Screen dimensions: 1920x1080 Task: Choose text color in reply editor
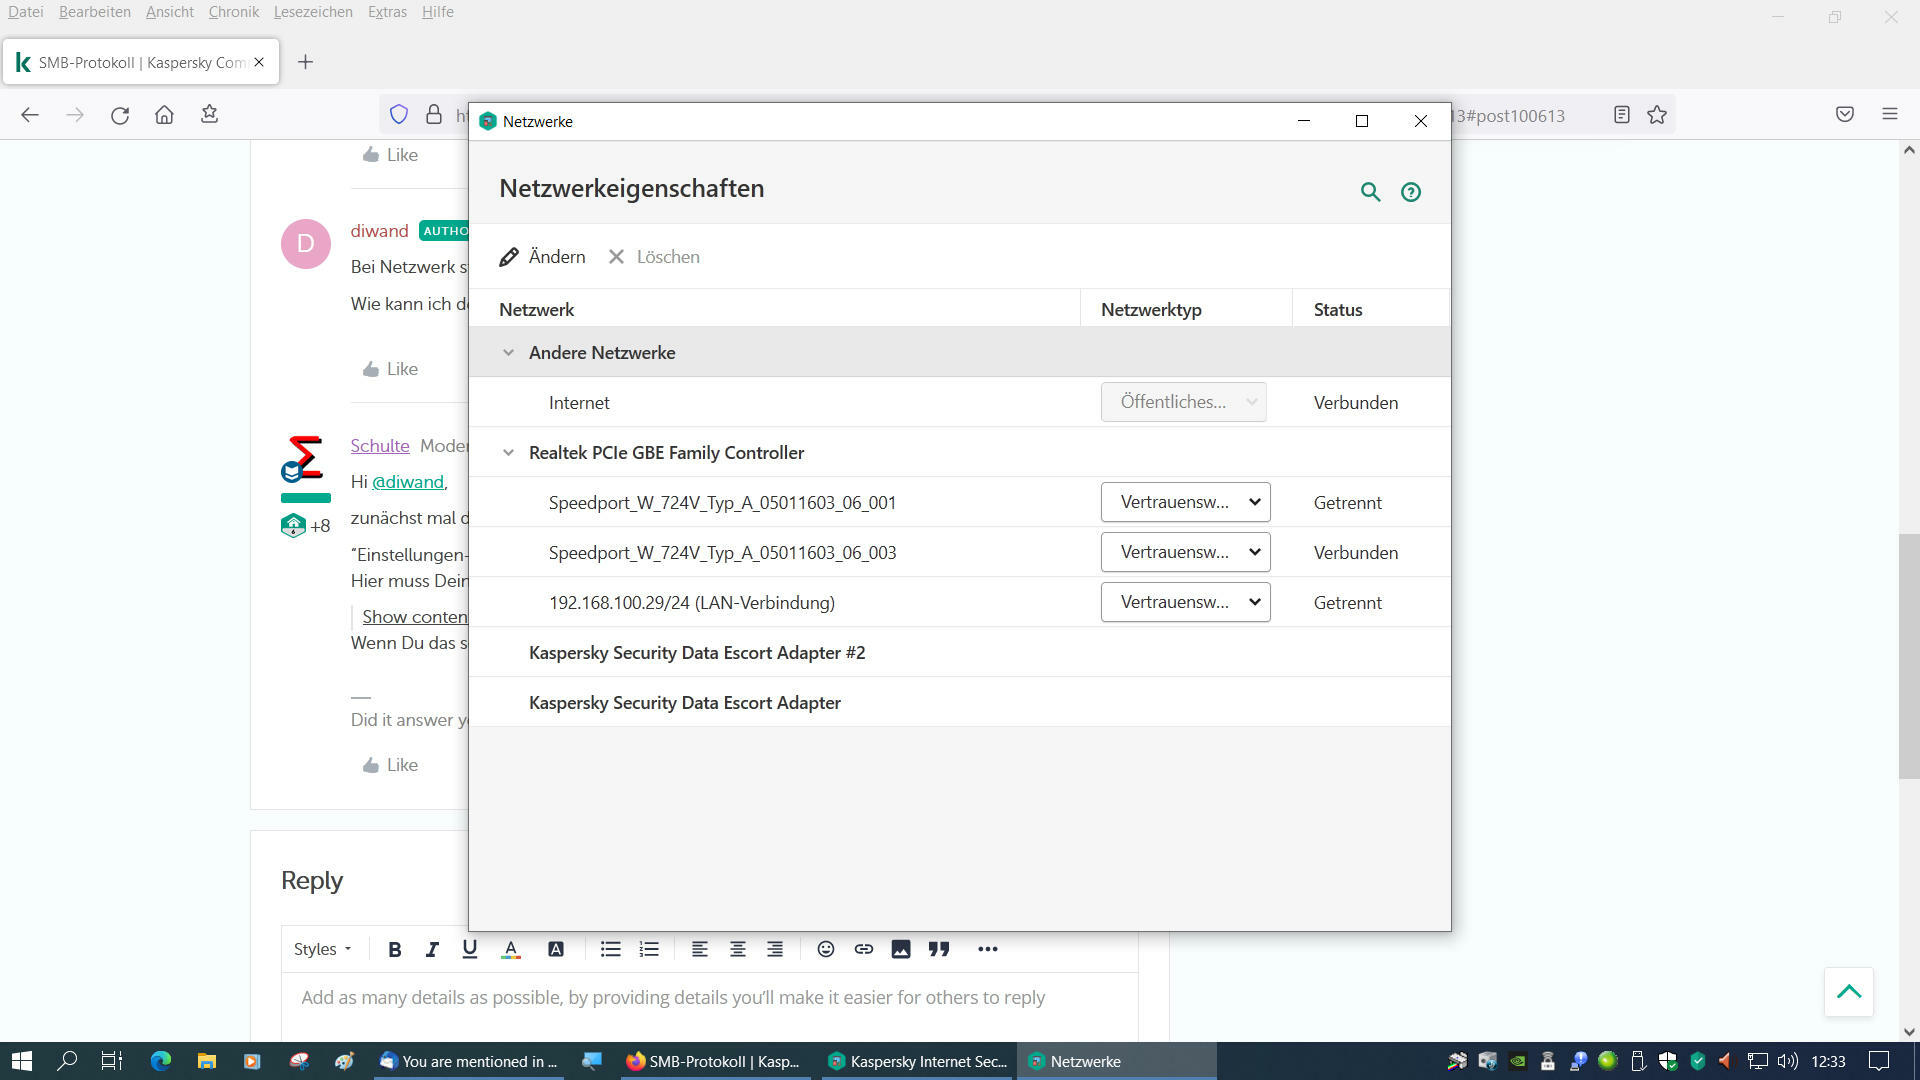[511, 949]
